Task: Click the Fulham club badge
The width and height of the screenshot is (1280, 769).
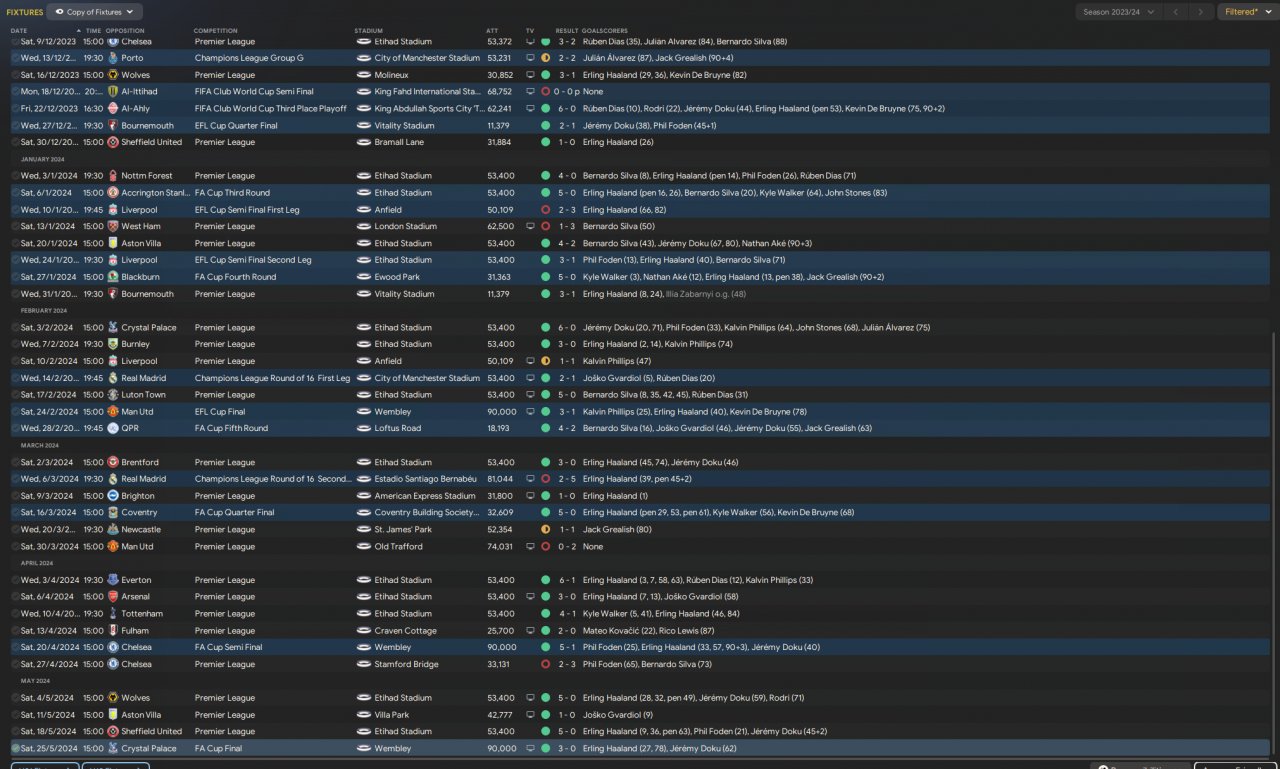Action: (x=113, y=631)
